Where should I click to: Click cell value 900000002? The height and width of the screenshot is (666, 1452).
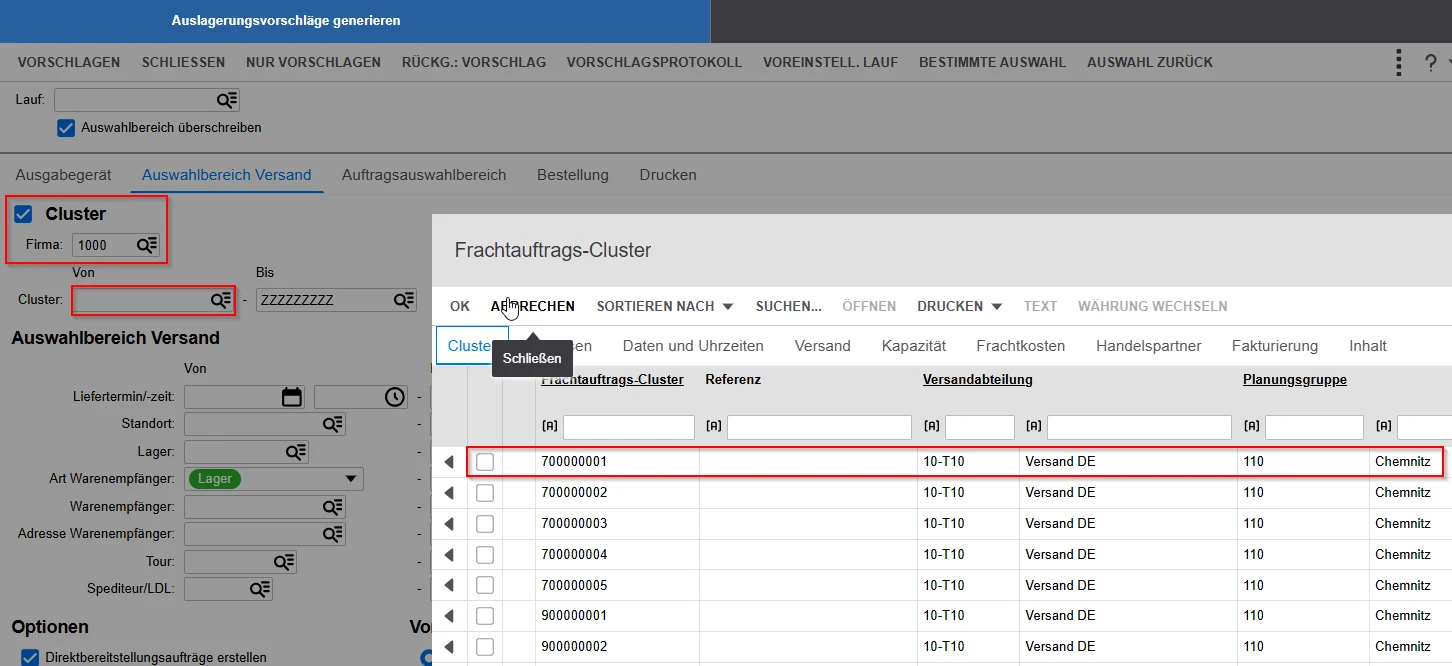574,647
